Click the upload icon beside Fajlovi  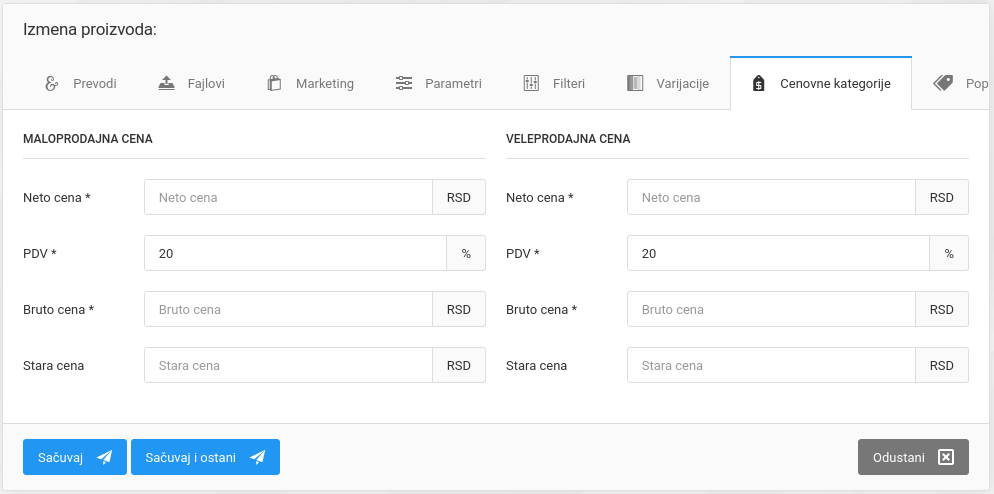pyautogui.click(x=167, y=84)
